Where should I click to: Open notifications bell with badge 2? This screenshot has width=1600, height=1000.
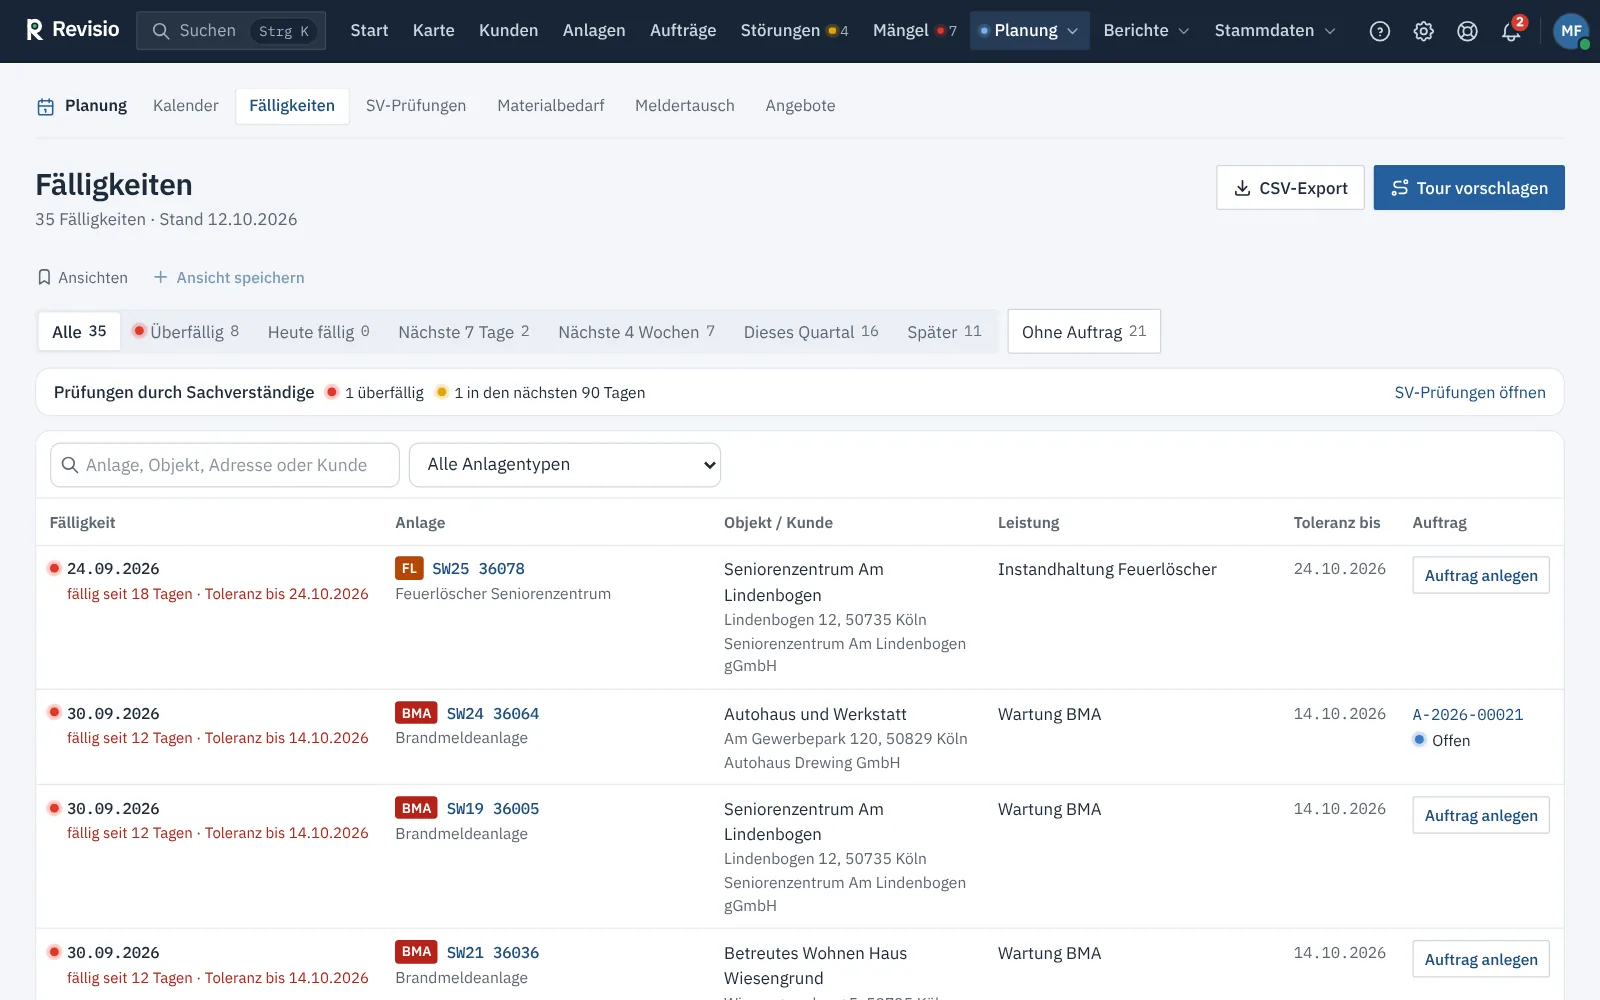1511,31
